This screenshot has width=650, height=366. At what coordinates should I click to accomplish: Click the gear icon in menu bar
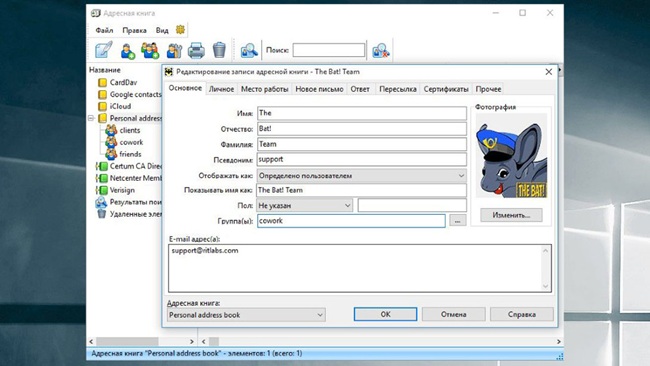click(180, 29)
